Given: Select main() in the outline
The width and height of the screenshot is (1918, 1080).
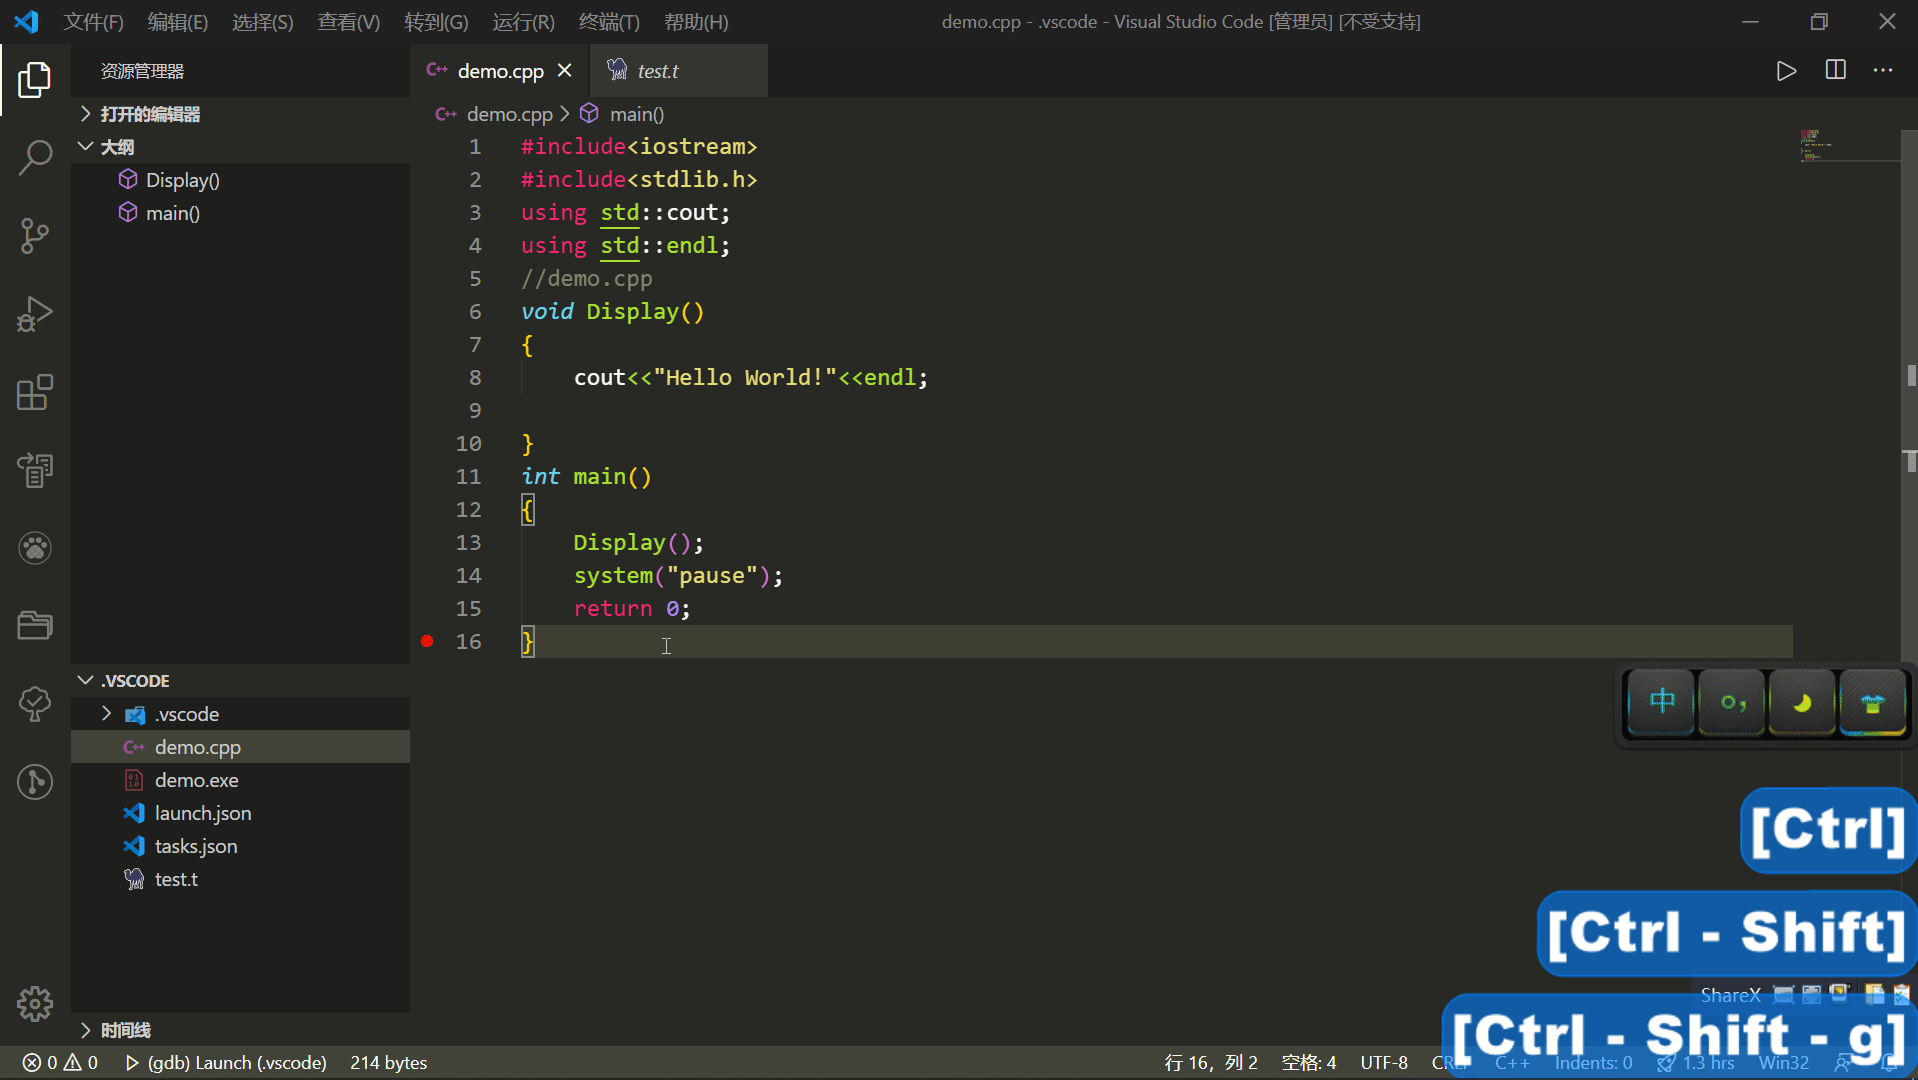Looking at the screenshot, I should (x=240, y=213).
